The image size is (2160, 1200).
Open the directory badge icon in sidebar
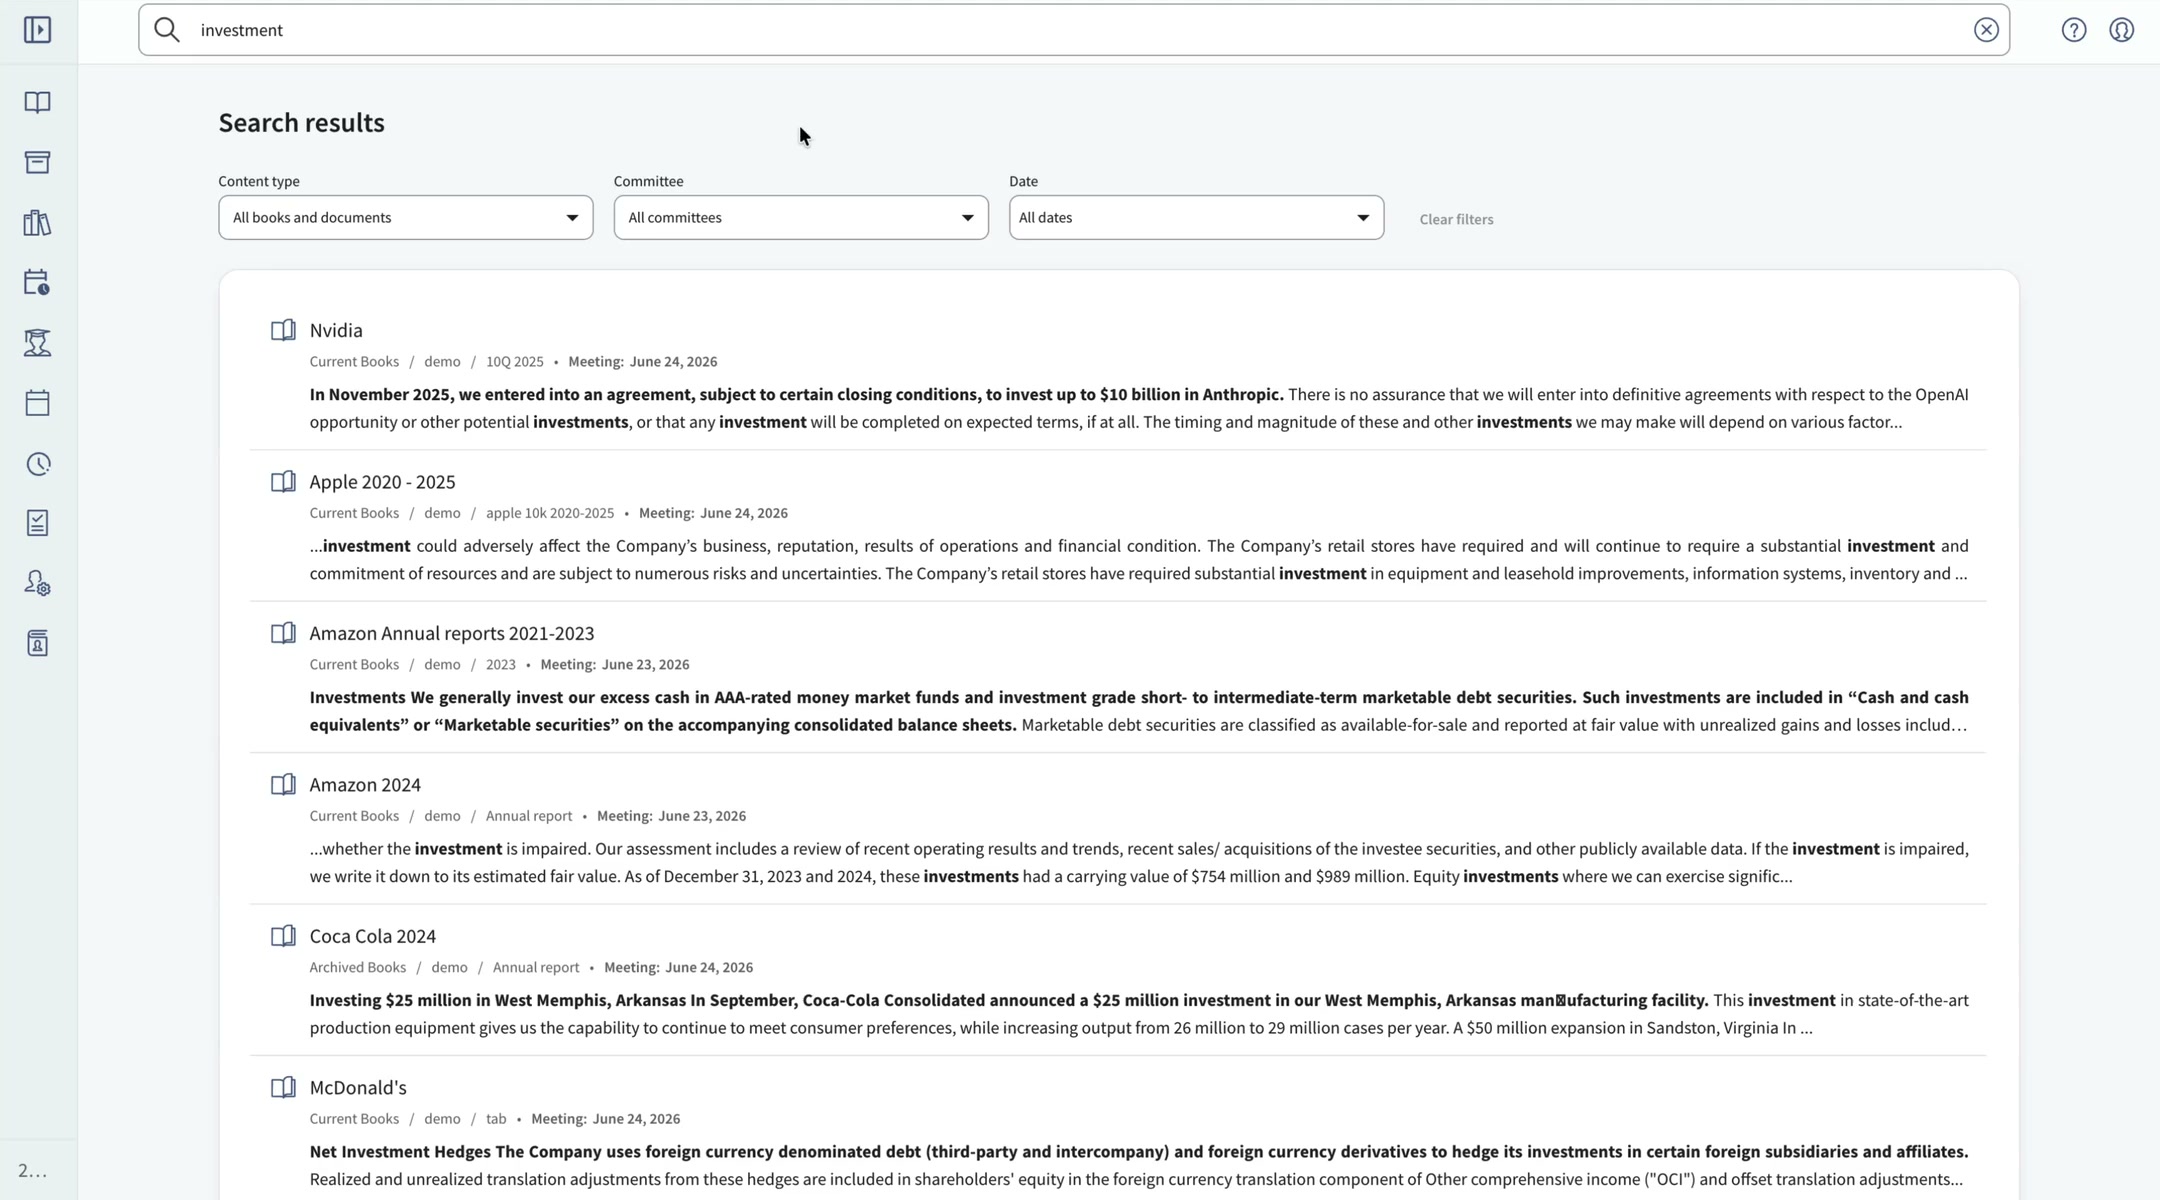pos(38,643)
